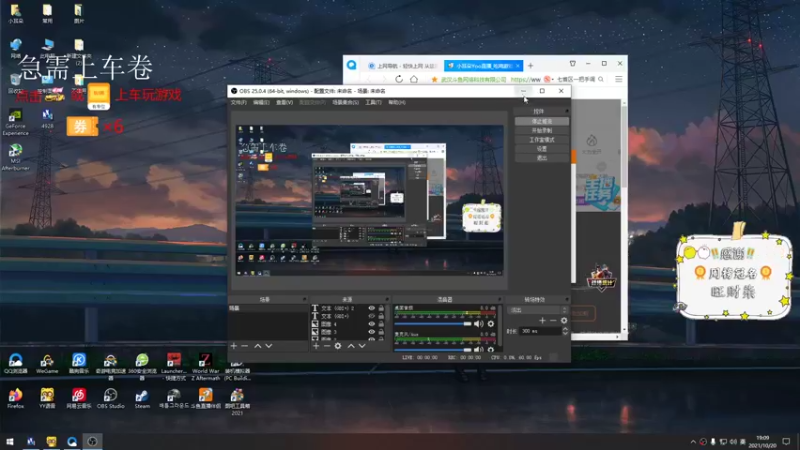Viewport: 800px width, 450px height.
Task: Switch to first browser tab
Action: click(x=403, y=66)
